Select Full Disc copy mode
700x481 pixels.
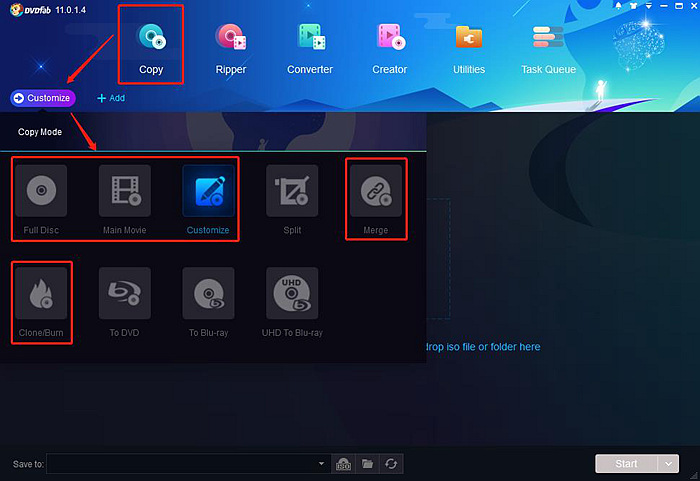pyautogui.click(x=41, y=200)
